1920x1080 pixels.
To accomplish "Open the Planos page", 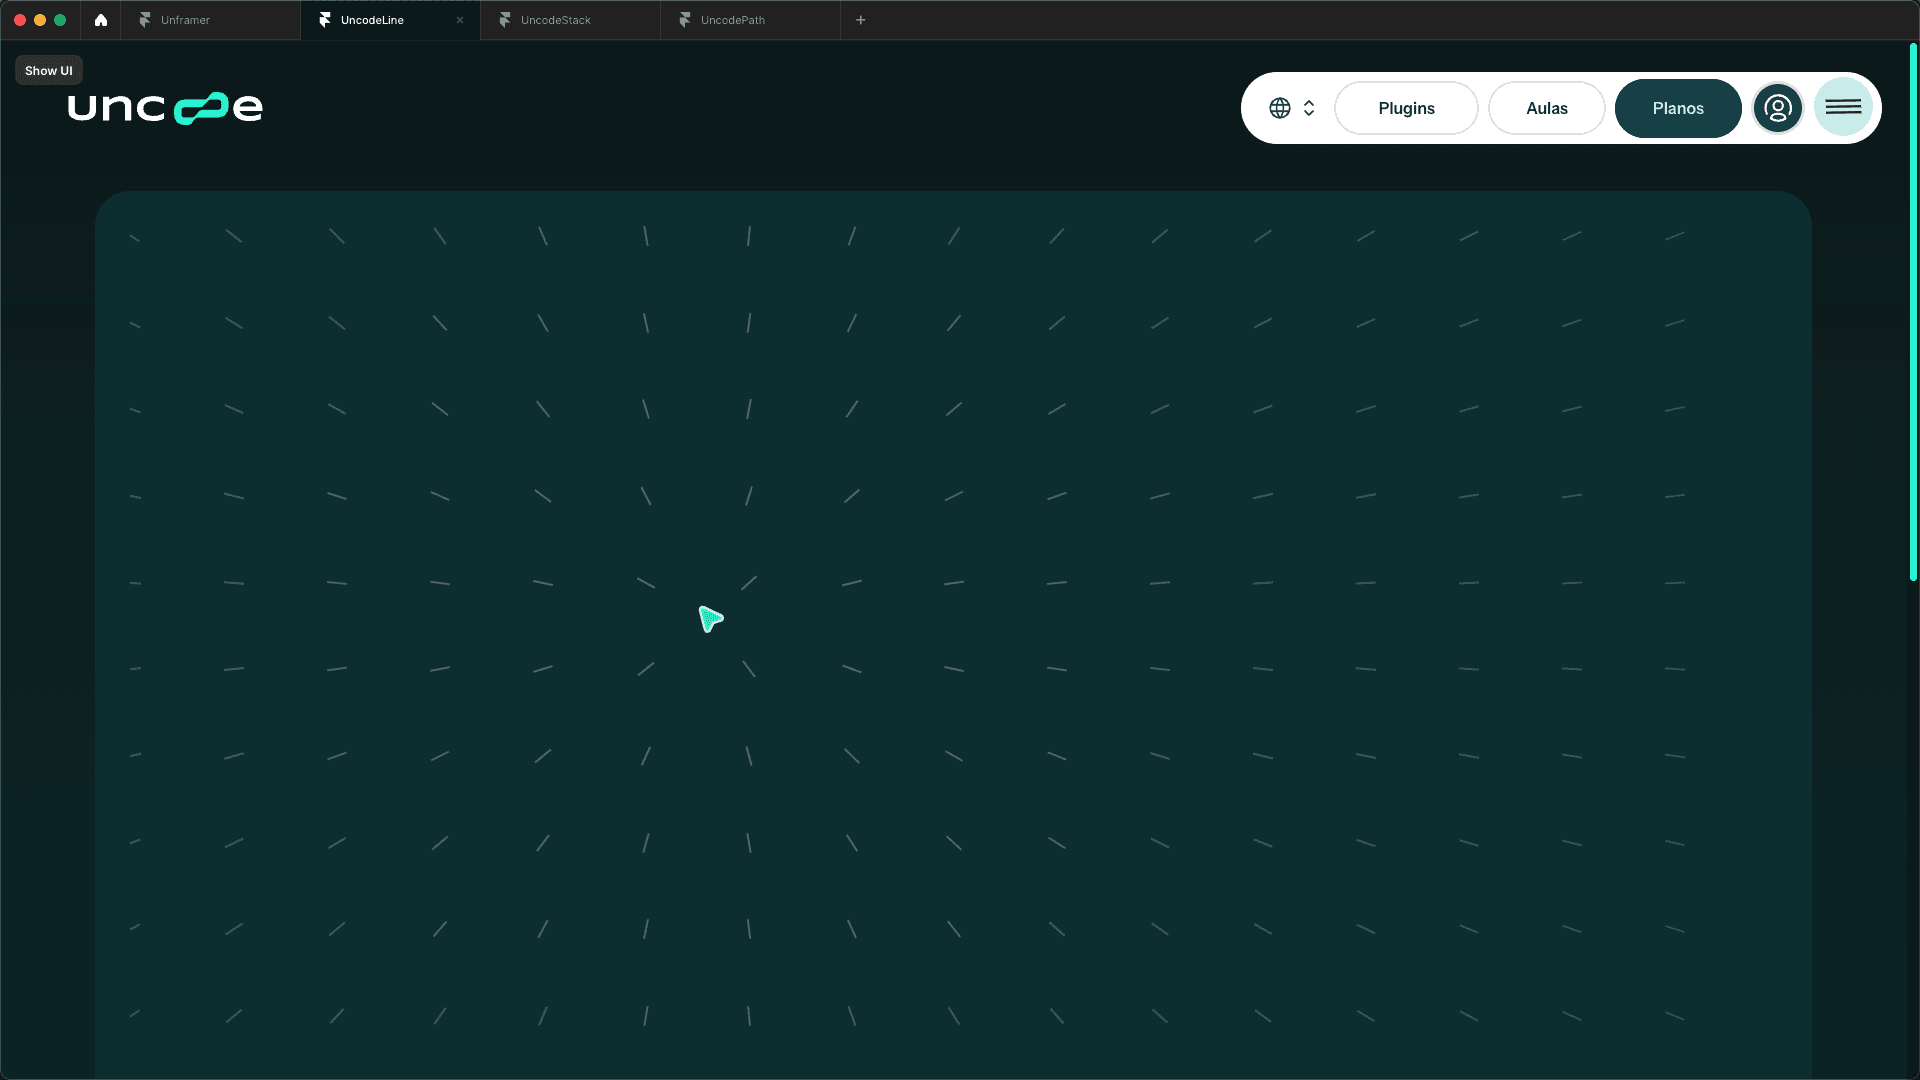I will tap(1678, 108).
